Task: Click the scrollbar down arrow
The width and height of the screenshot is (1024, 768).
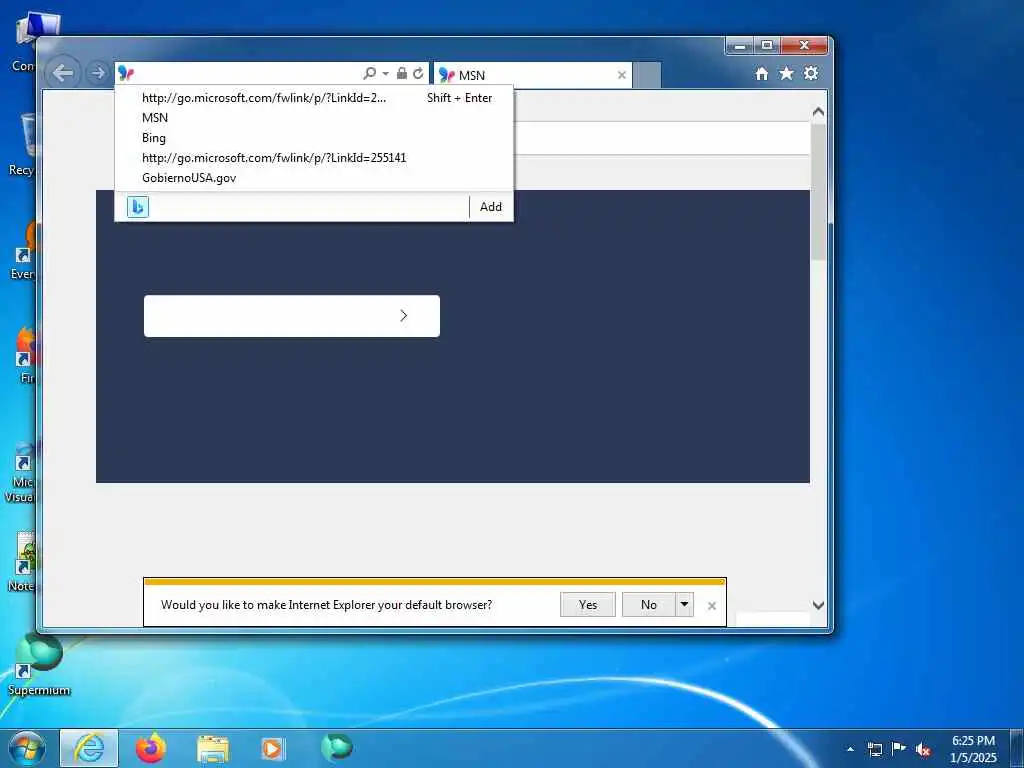Action: click(818, 605)
